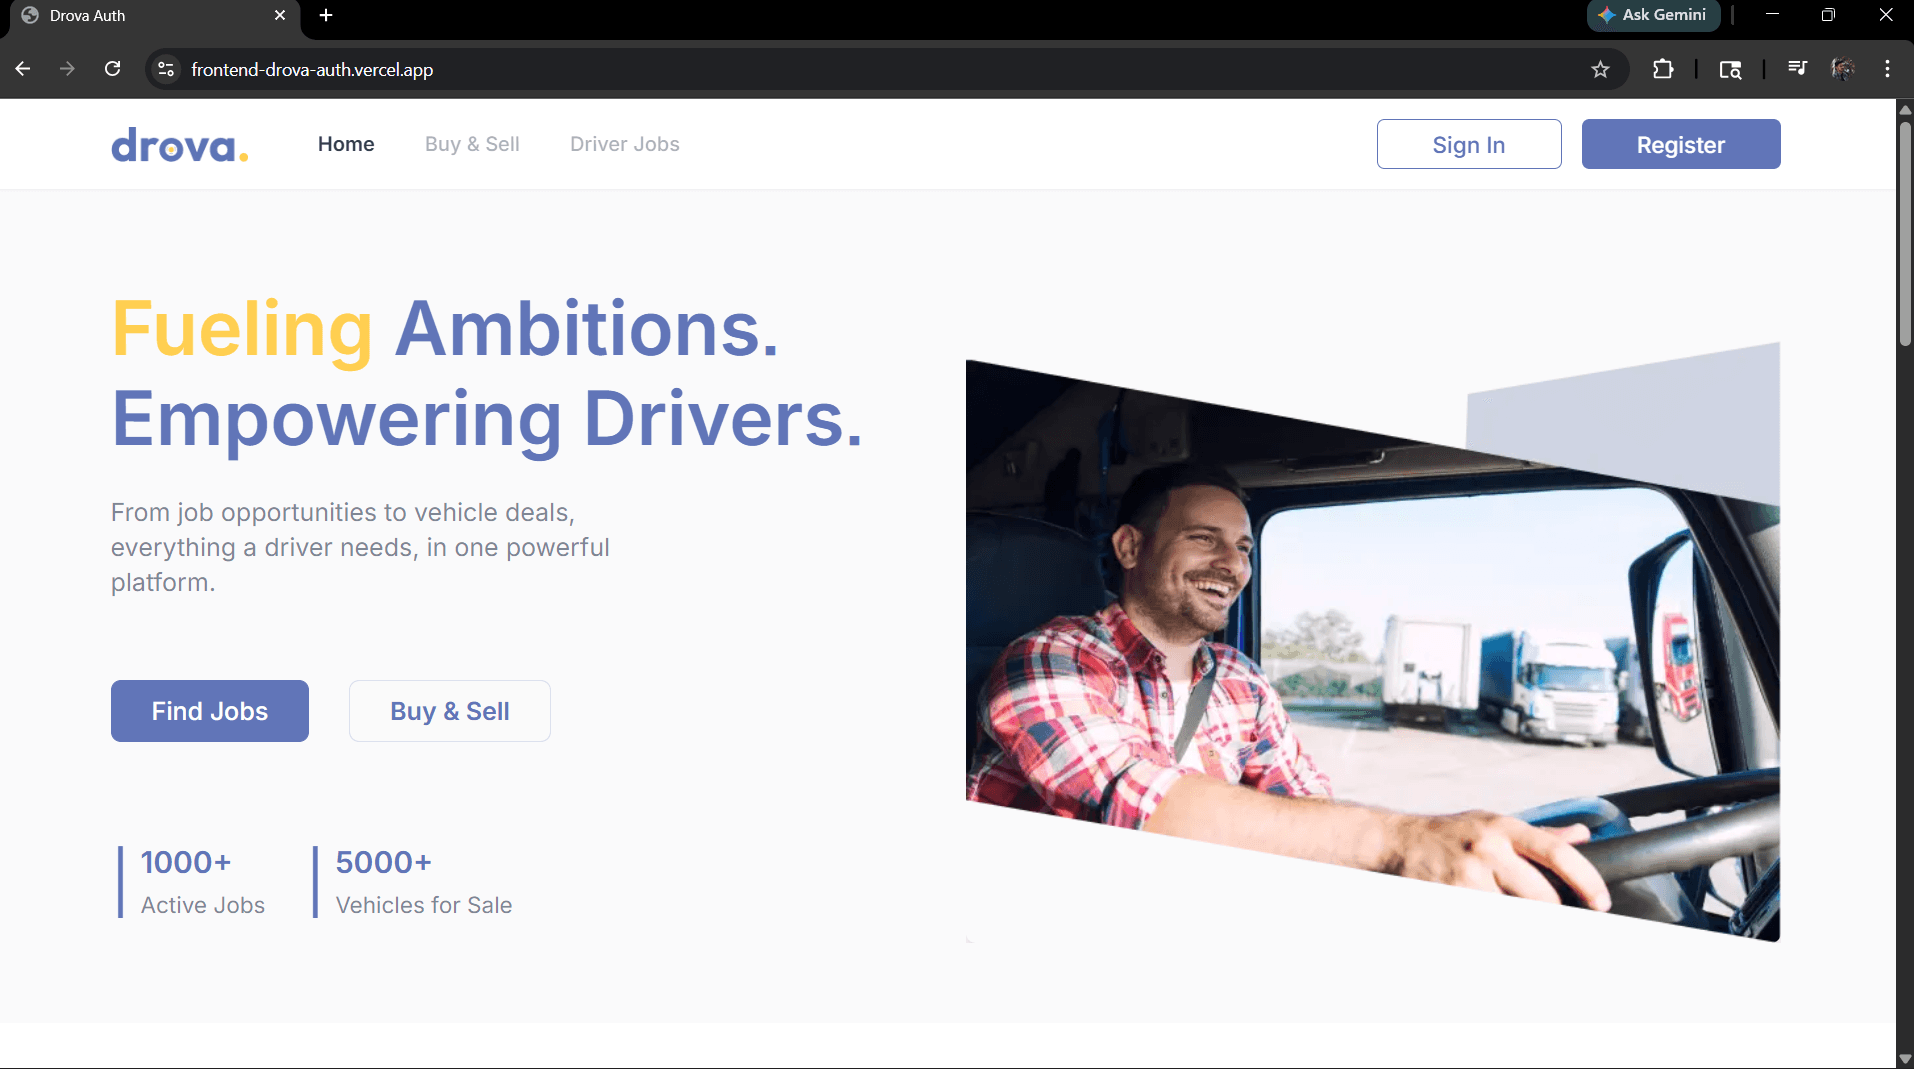Click the browser back arrow icon
This screenshot has height=1069, width=1914.
[x=23, y=69]
